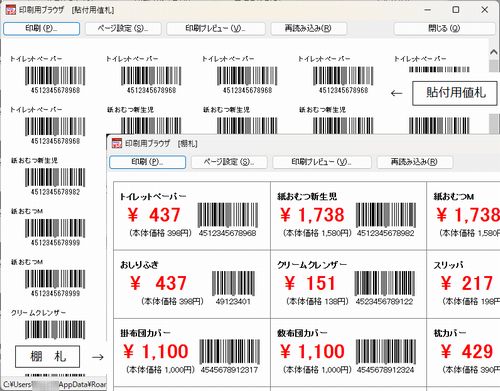Click the 紙おむつM shelf tag name
Viewport: 500px width, 391px height.
pos(454,197)
